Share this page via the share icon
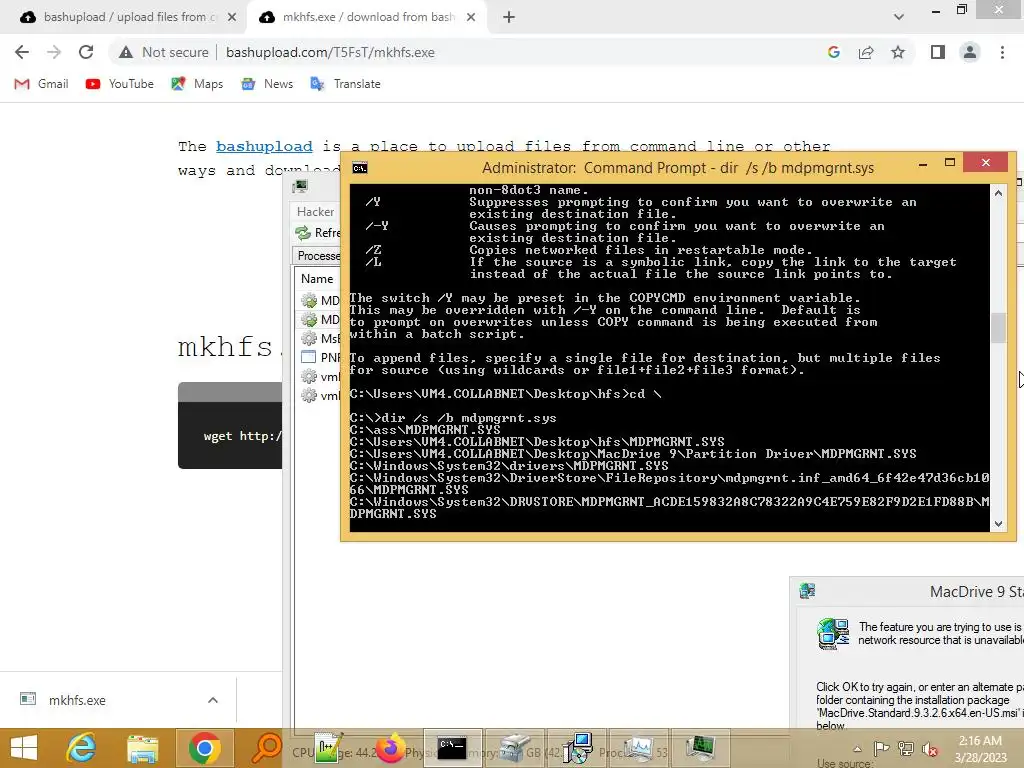 866,52
